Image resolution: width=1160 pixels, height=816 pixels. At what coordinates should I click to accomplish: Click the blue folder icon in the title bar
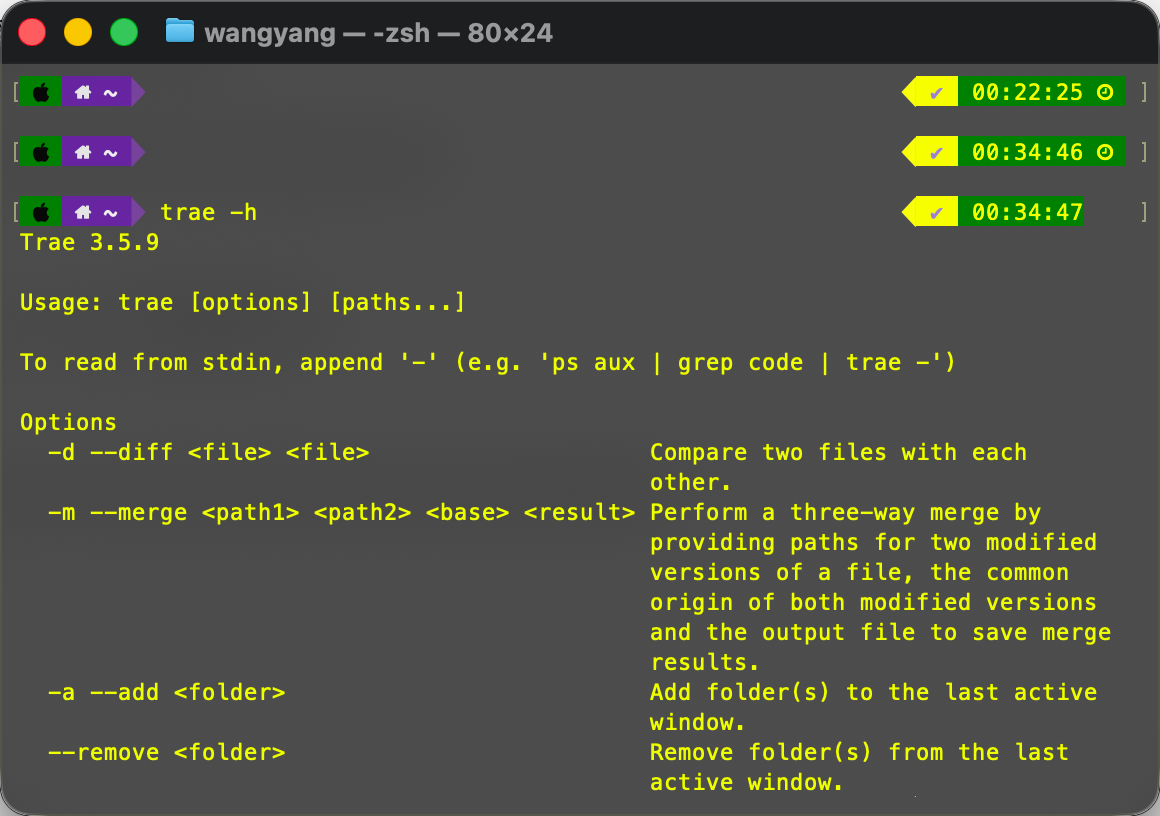(x=180, y=32)
